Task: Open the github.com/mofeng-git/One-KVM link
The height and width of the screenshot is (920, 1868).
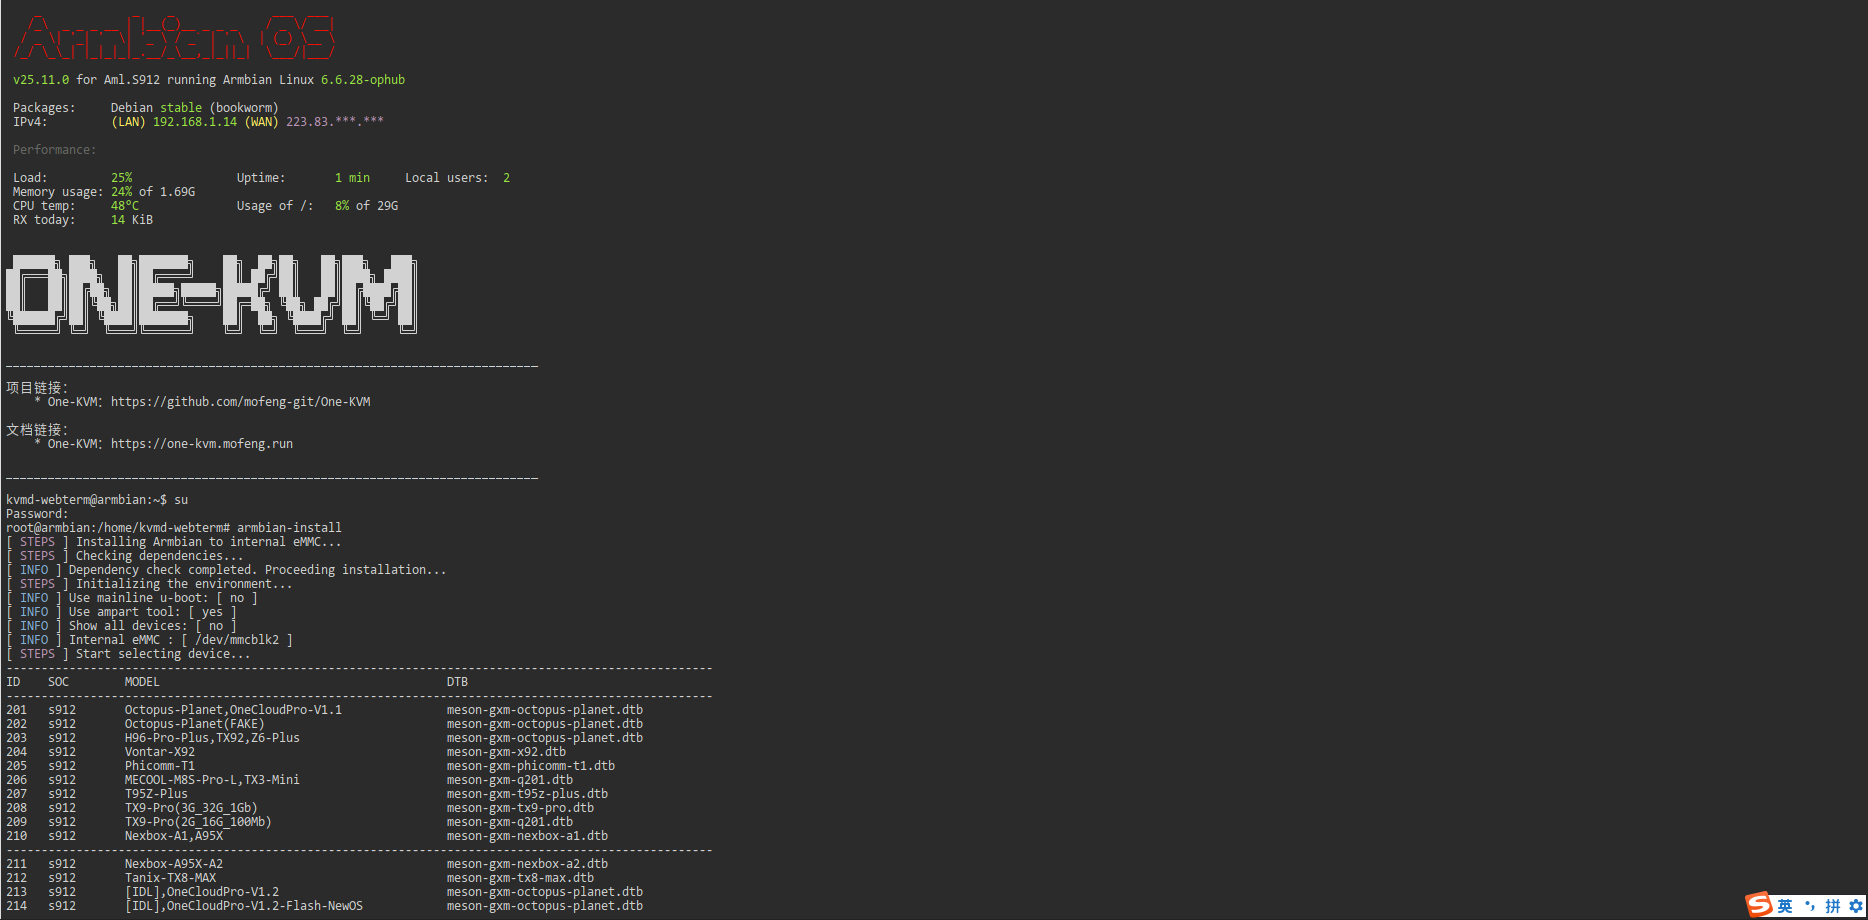Action: point(240,402)
